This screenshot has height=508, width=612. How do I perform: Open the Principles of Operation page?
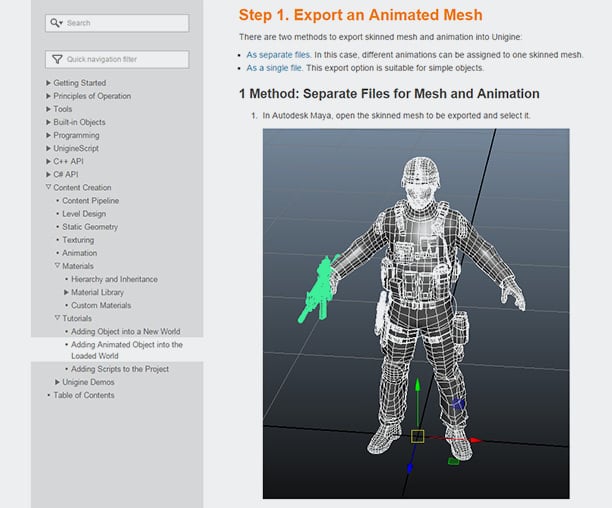pos(92,96)
